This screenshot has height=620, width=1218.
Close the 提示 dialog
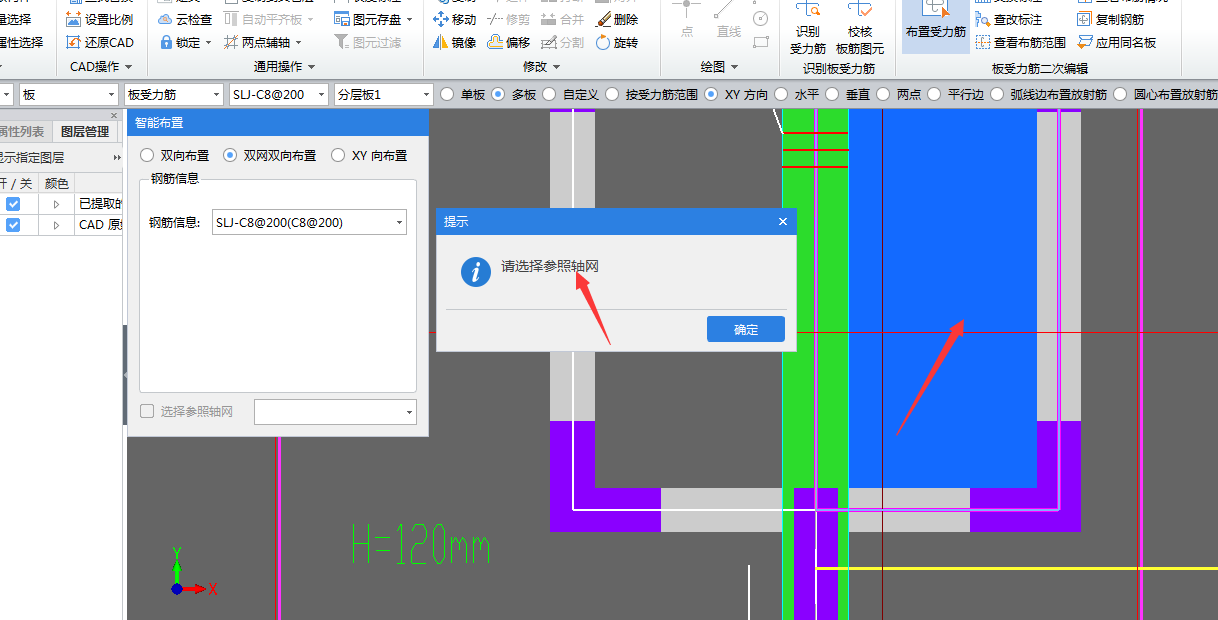[x=783, y=221]
